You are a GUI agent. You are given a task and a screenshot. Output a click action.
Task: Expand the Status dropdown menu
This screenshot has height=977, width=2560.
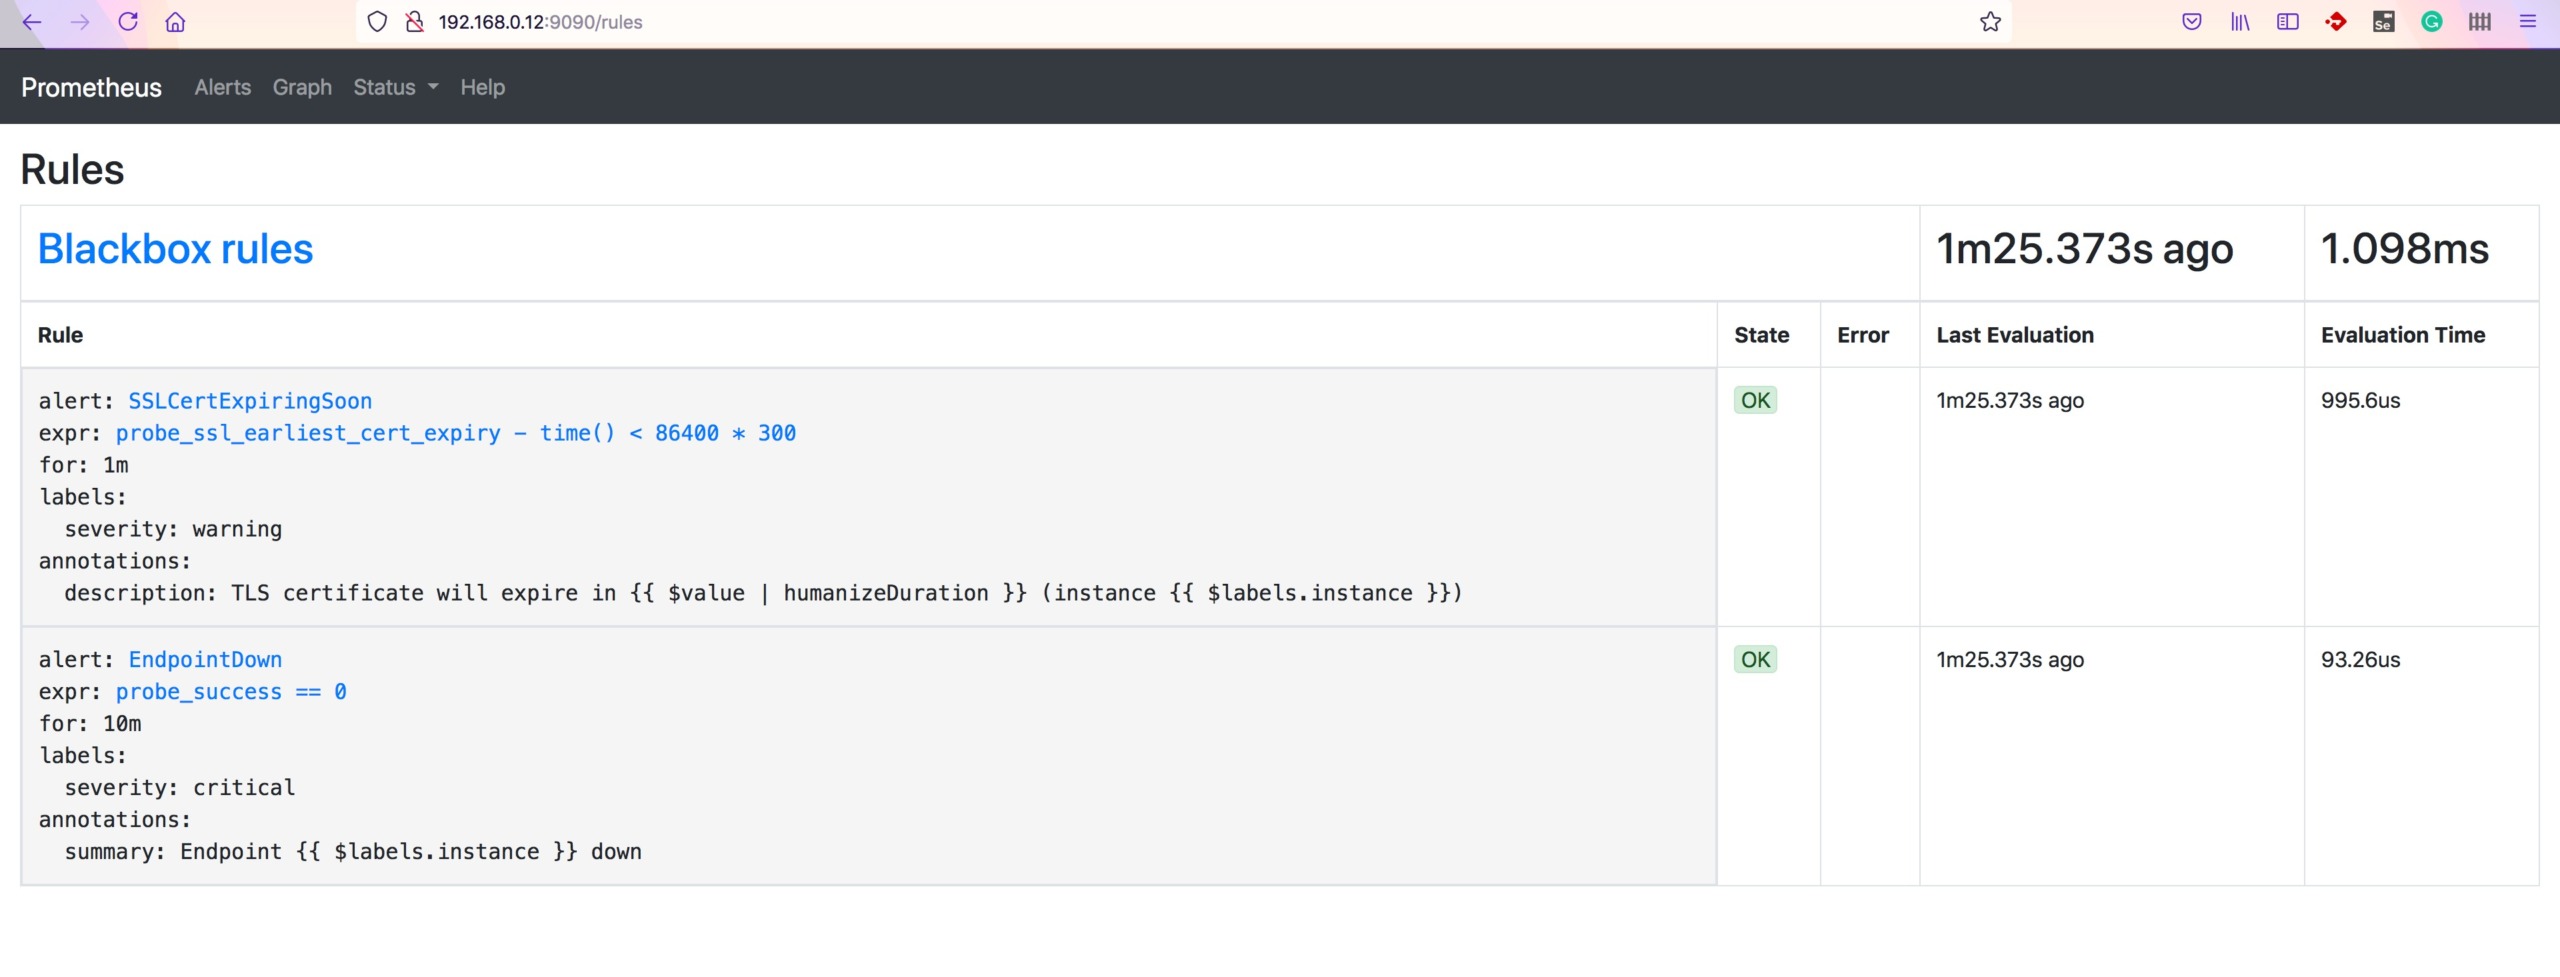pyautogui.click(x=396, y=87)
